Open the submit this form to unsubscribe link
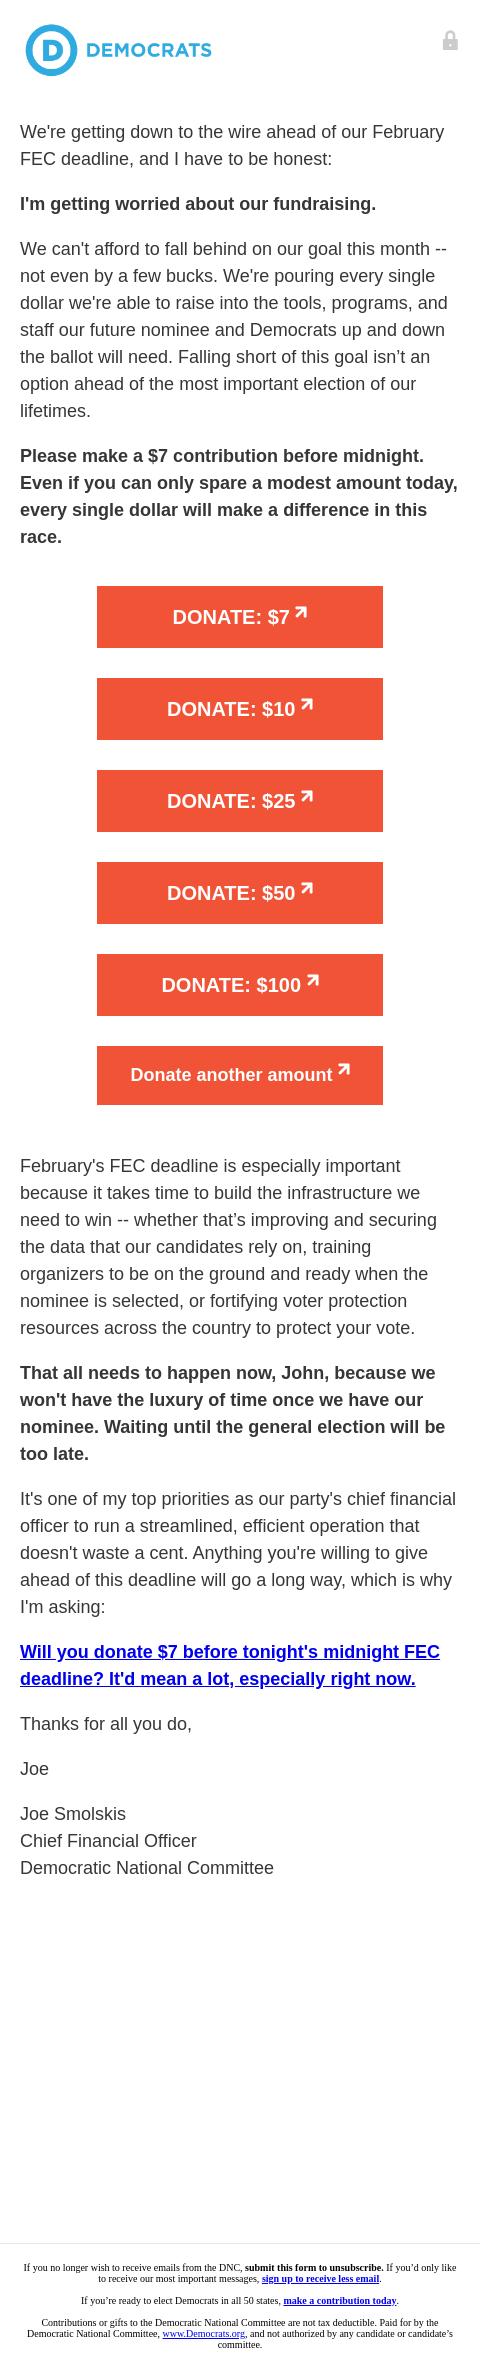The height and width of the screenshot is (2369, 480). click(314, 2267)
